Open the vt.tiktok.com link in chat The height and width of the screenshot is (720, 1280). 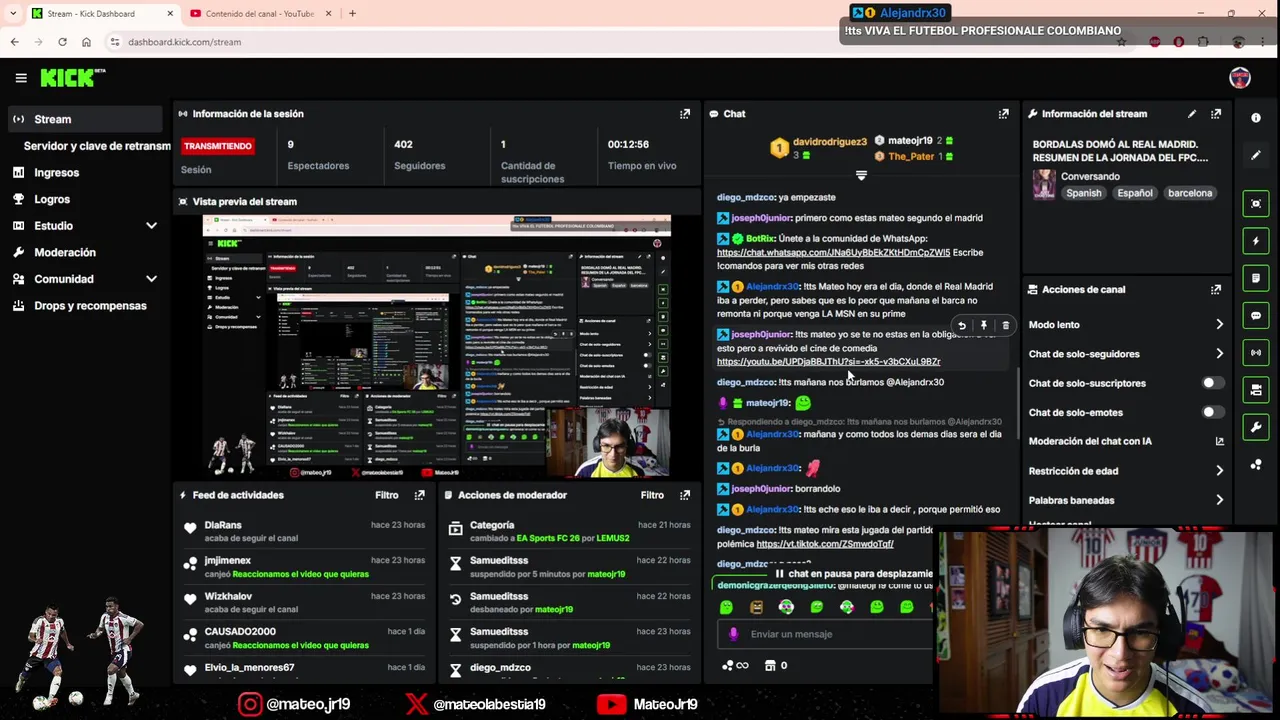pyautogui.click(x=825, y=544)
